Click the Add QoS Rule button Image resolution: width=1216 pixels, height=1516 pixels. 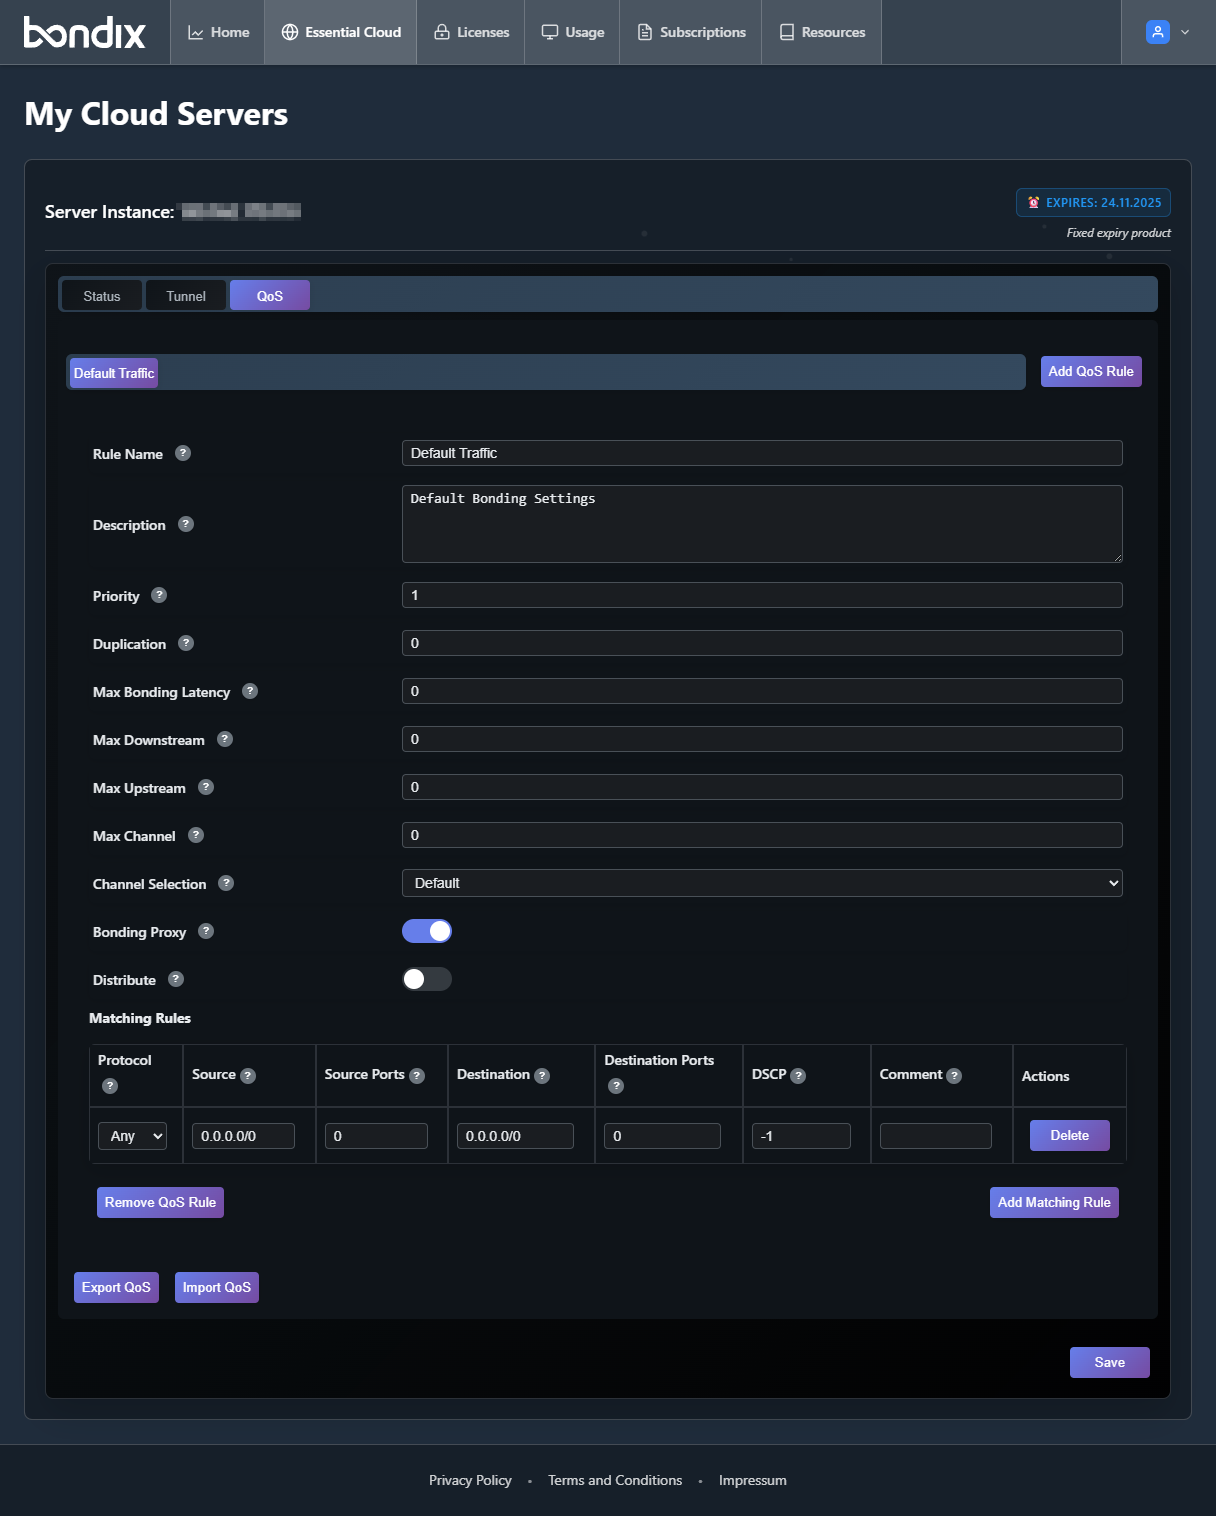pos(1090,371)
